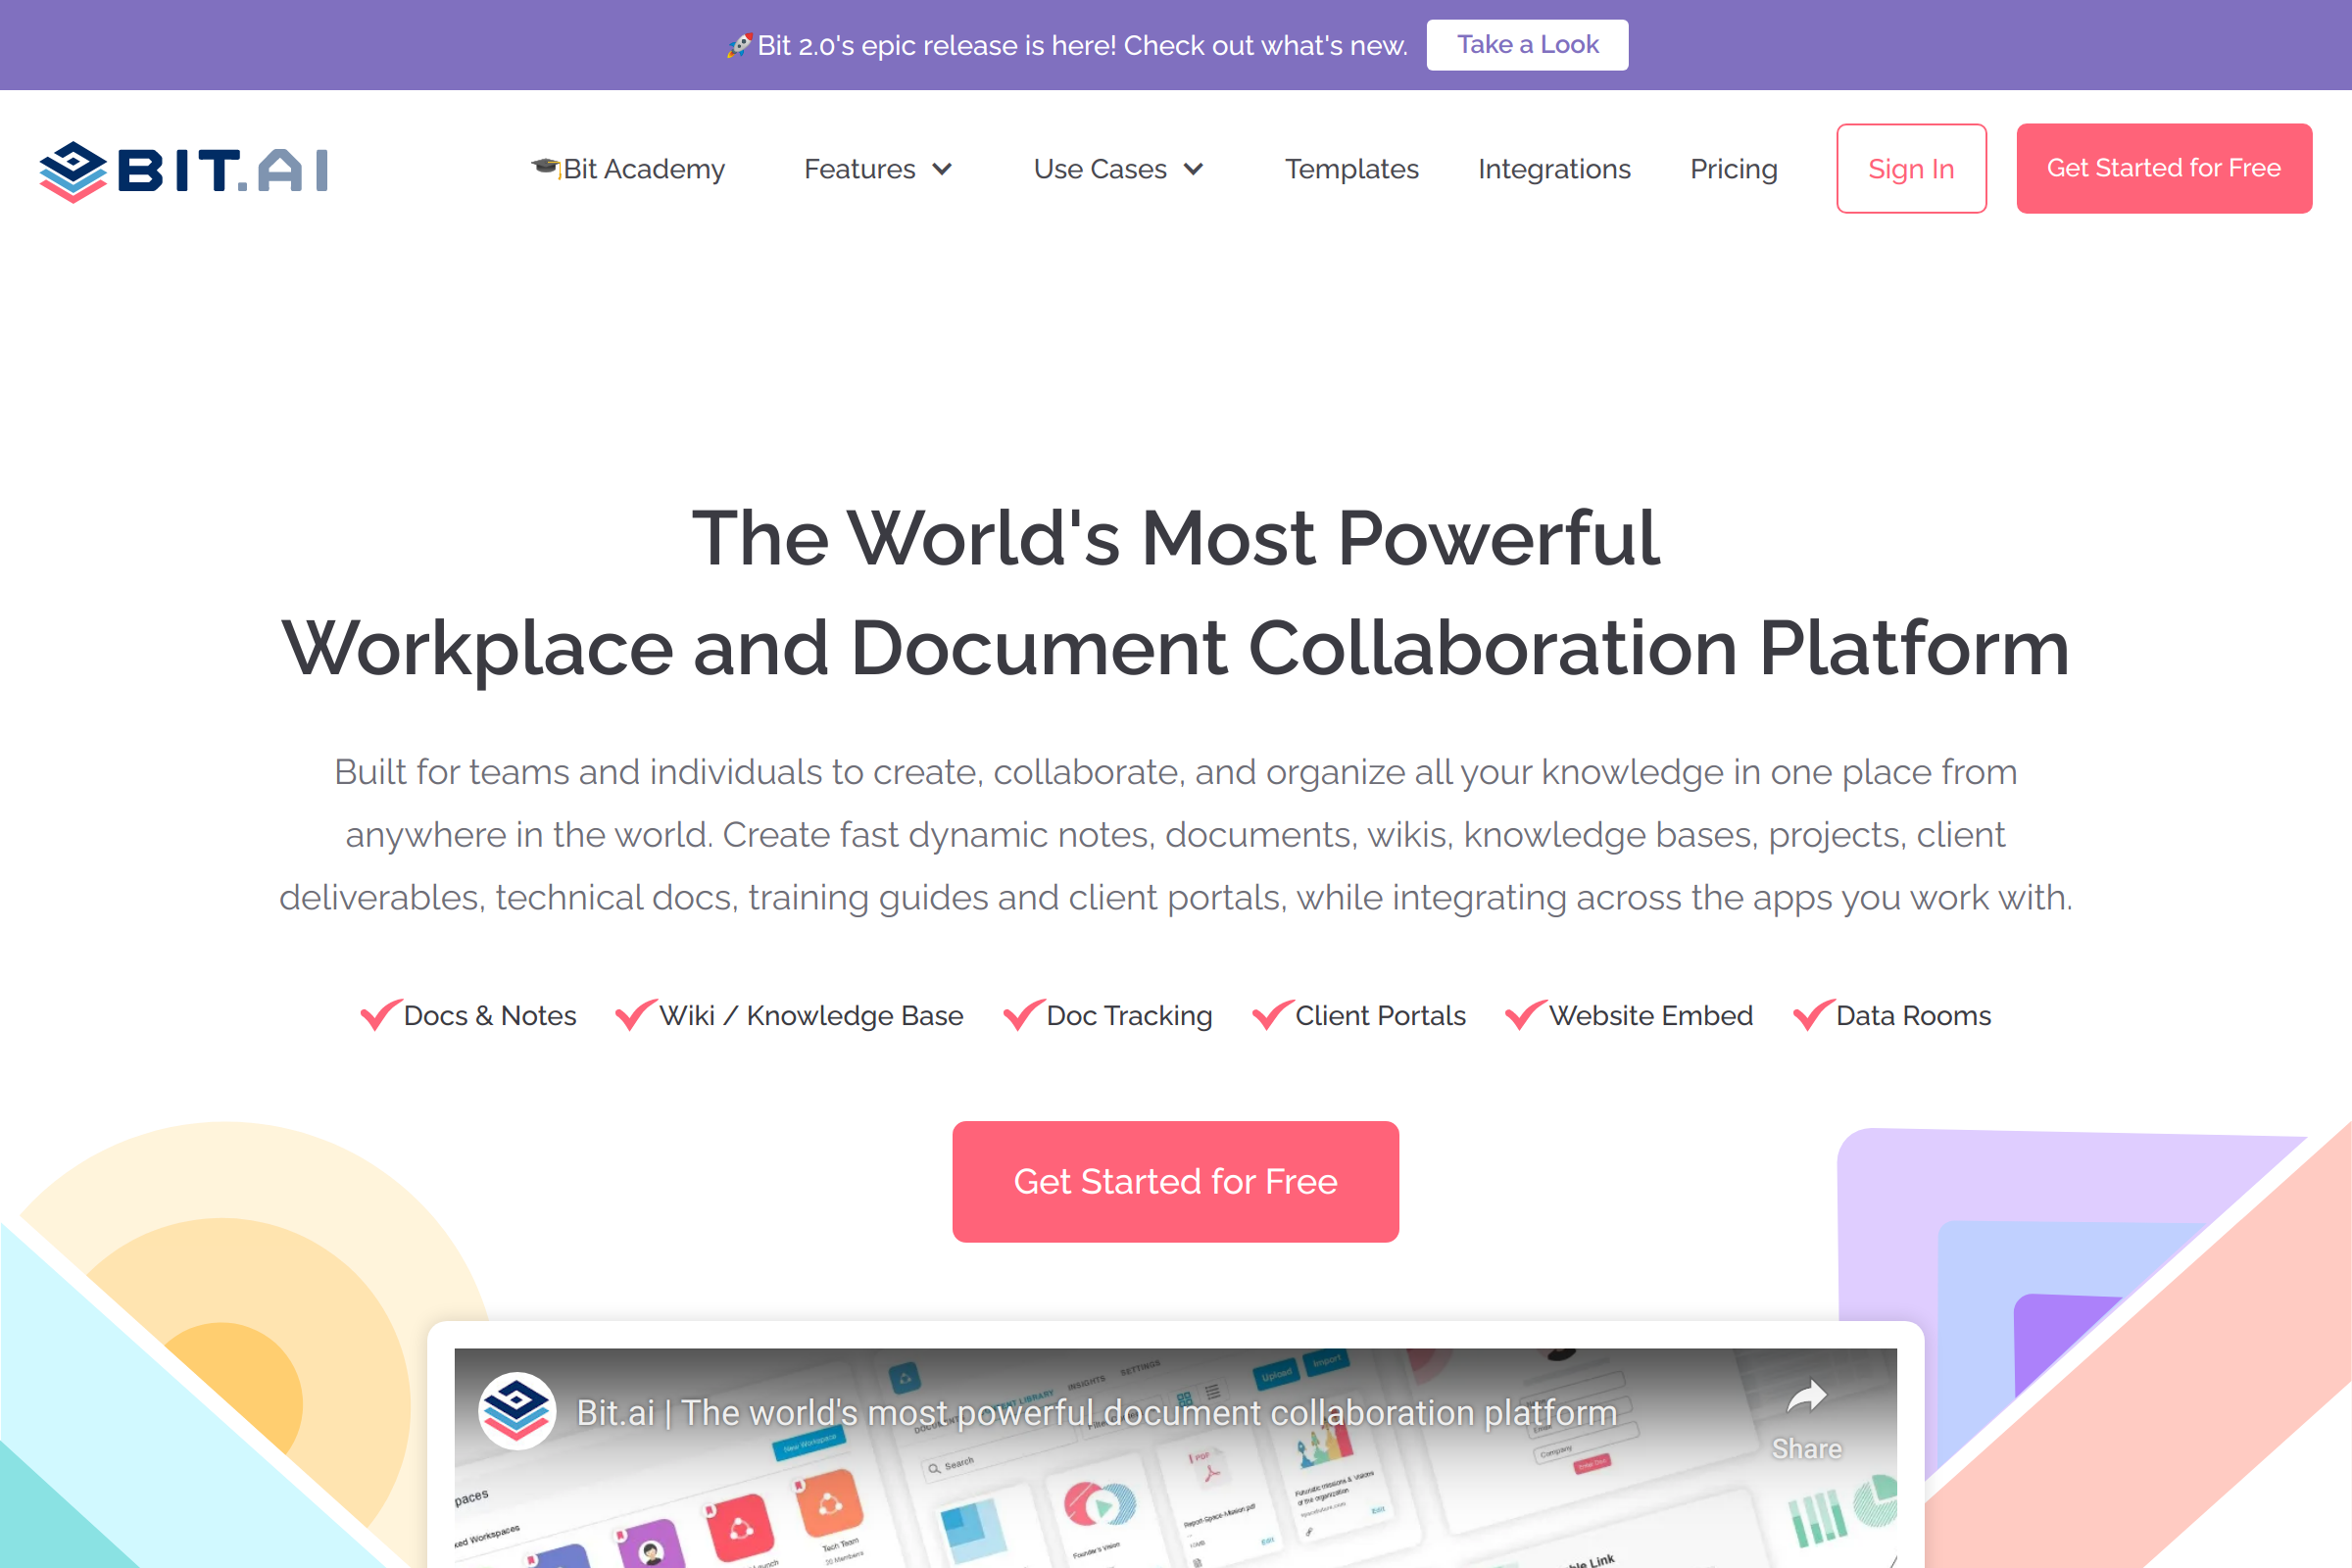
Task: Open the Templates page
Action: click(x=1351, y=169)
